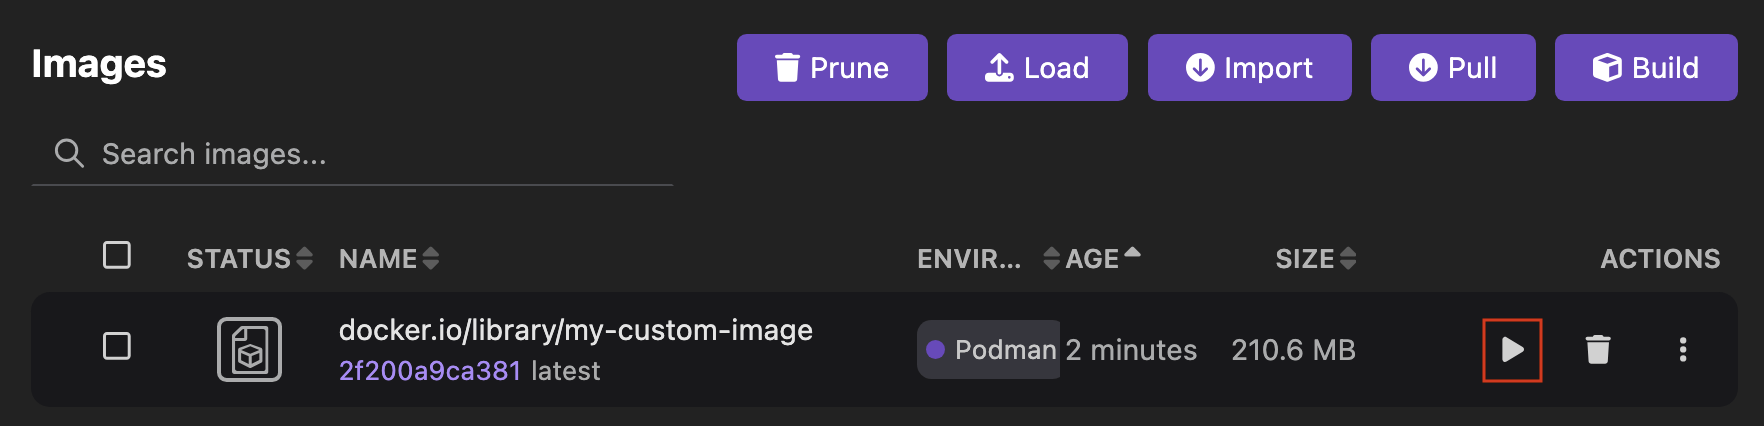This screenshot has width=1764, height=426.
Task: Click the Import button
Action: (x=1249, y=68)
